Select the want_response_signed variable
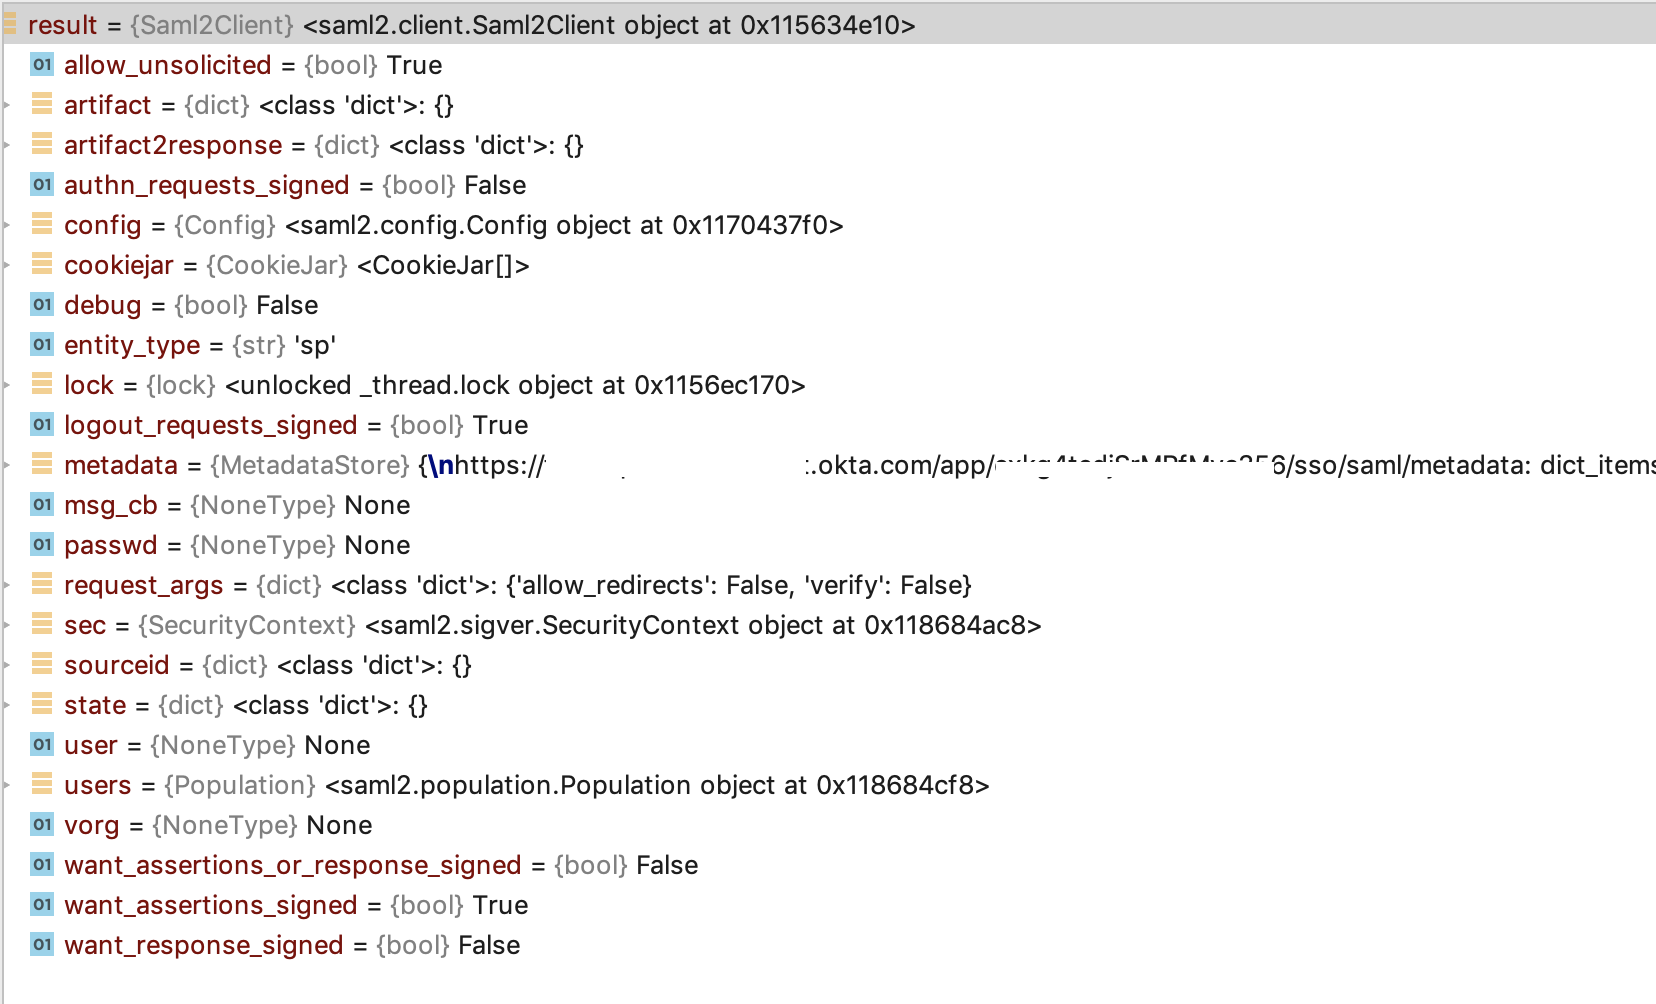Viewport: 1656px width, 1004px height. (x=203, y=944)
